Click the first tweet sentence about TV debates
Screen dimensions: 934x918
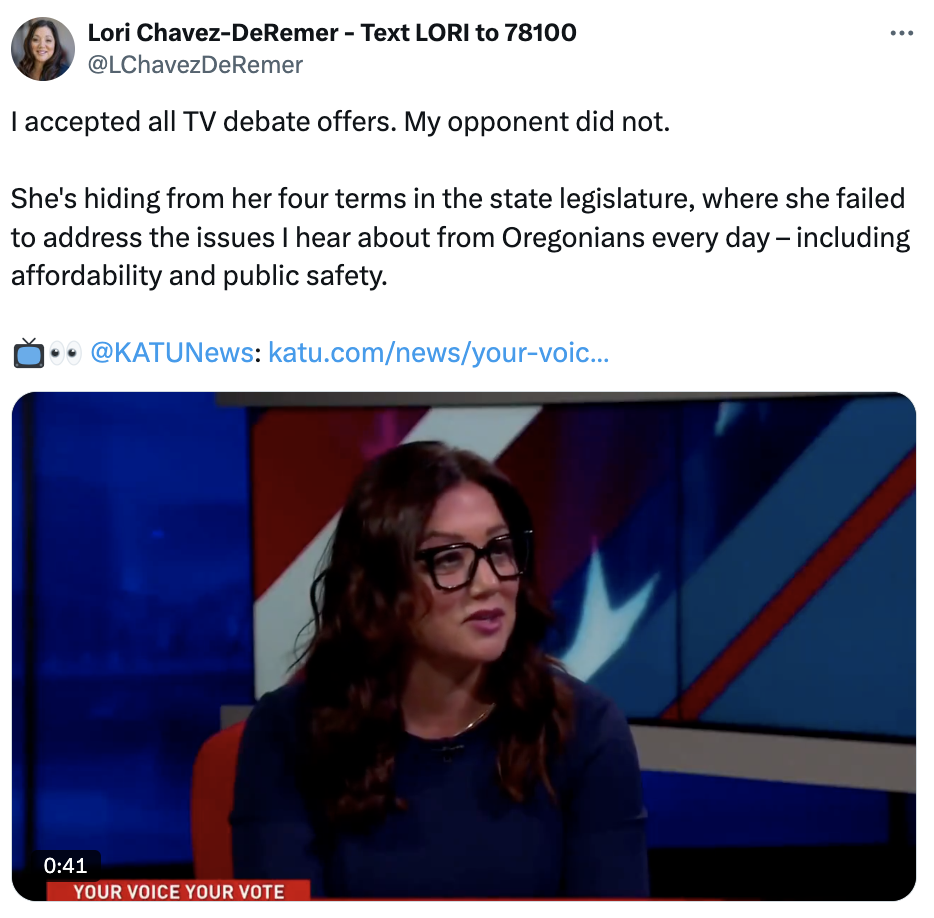340,122
